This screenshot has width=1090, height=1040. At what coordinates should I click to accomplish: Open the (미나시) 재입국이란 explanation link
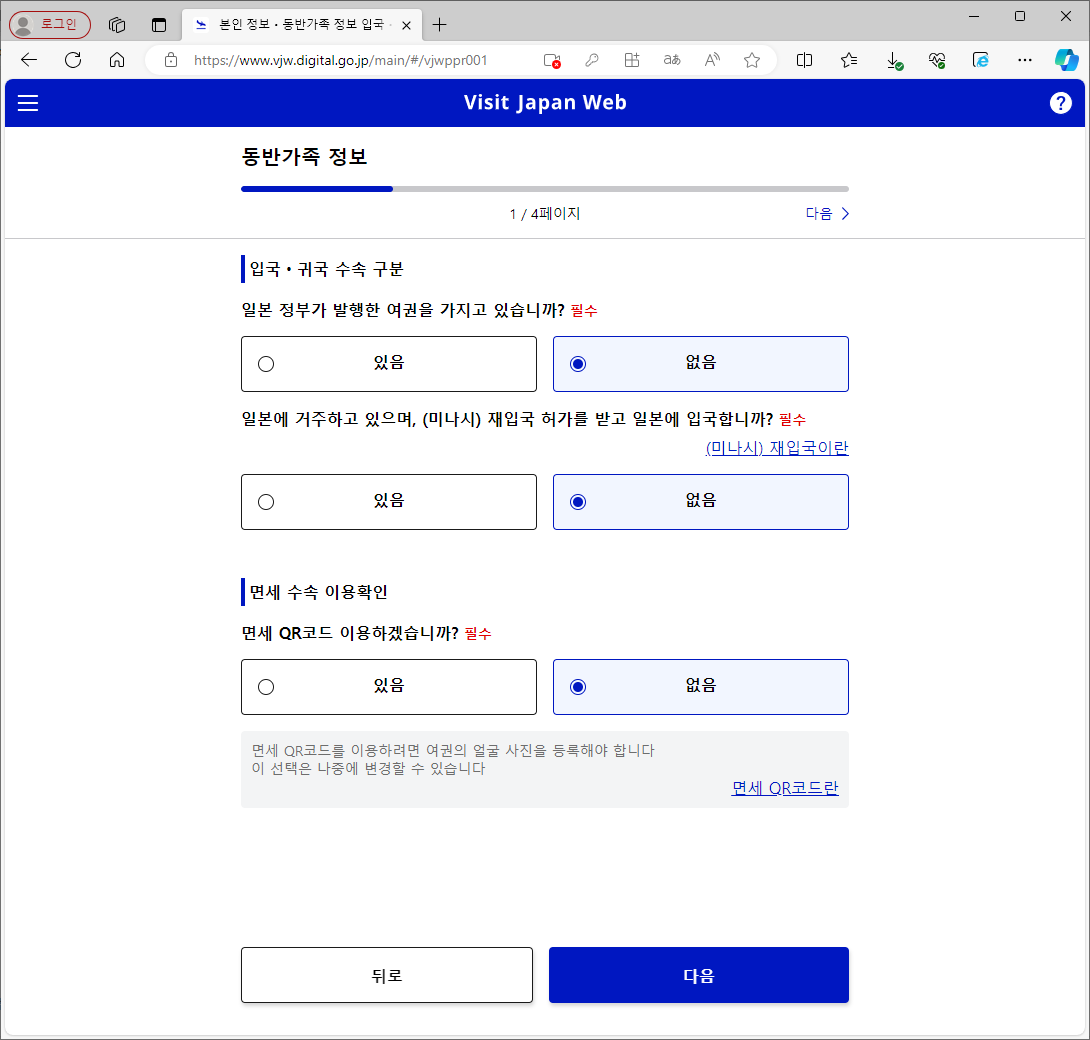click(777, 448)
